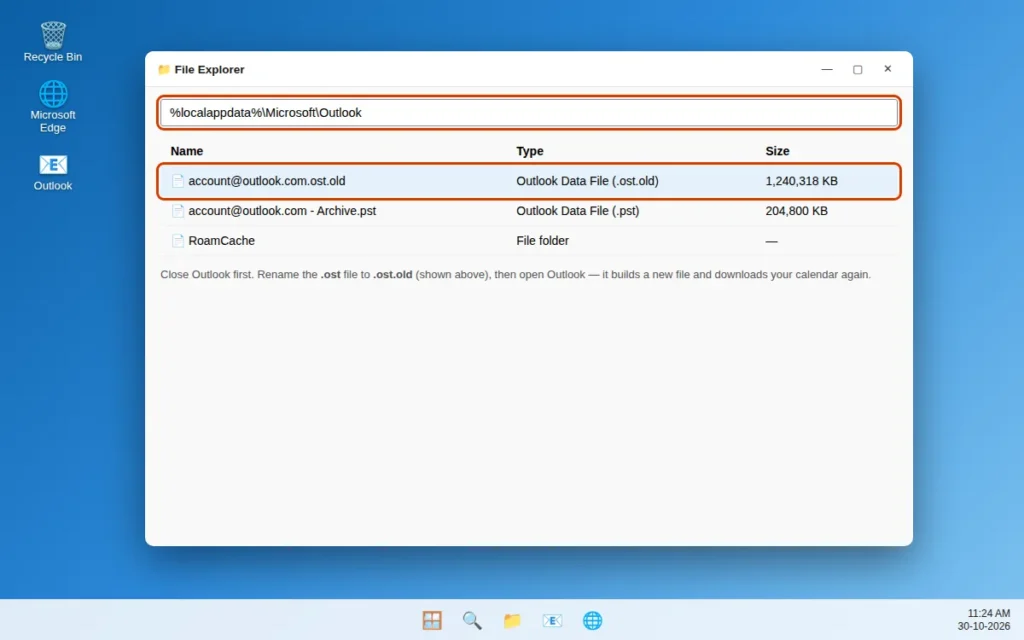Select account@outlook.com - Archive.pst file name

coord(282,211)
